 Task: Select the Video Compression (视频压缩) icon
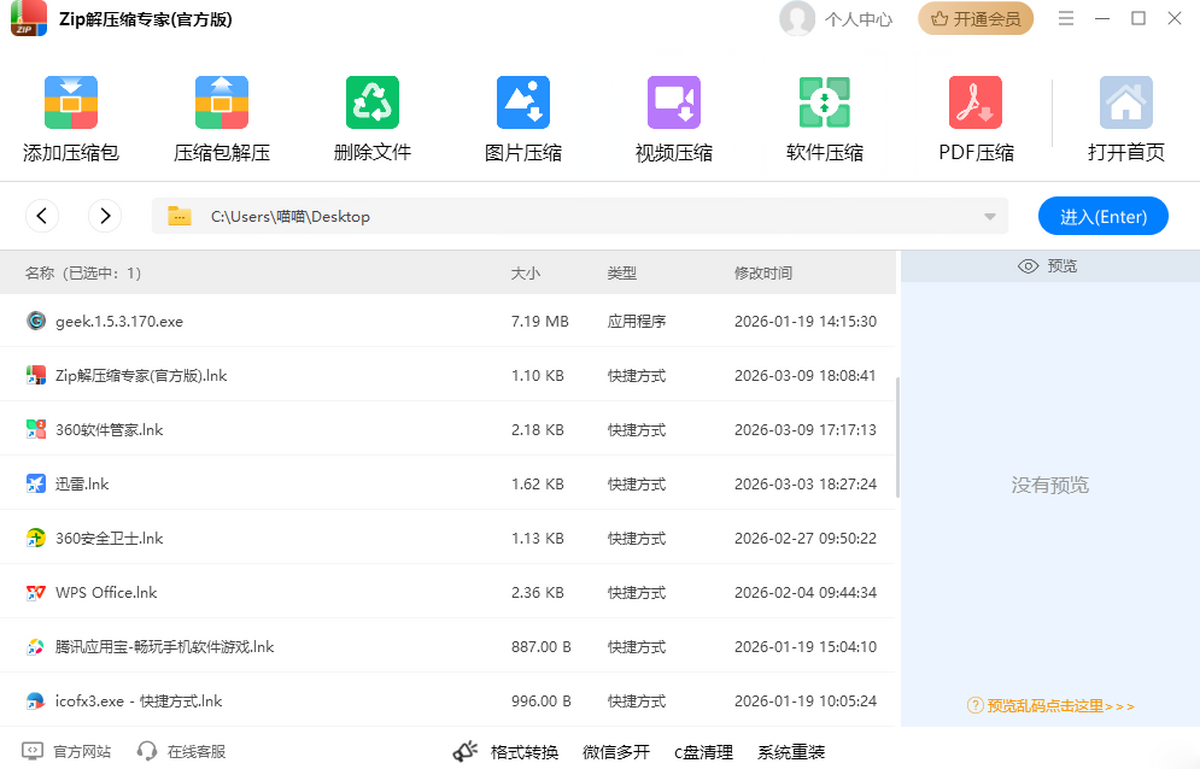pos(674,103)
